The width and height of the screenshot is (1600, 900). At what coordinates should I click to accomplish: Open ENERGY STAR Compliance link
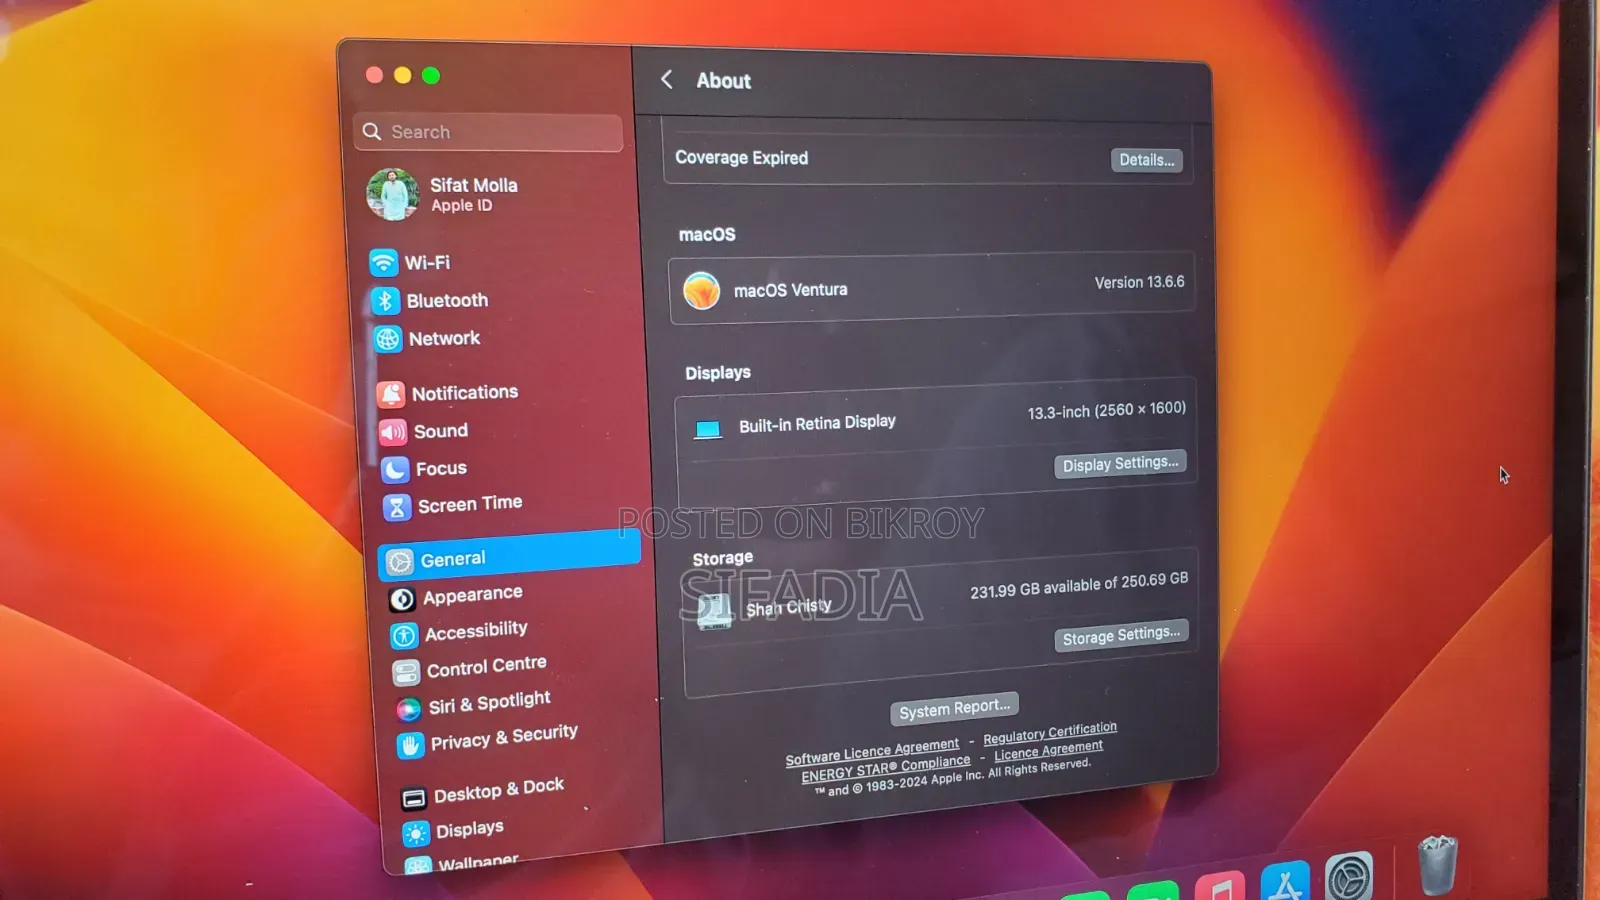[886, 768]
